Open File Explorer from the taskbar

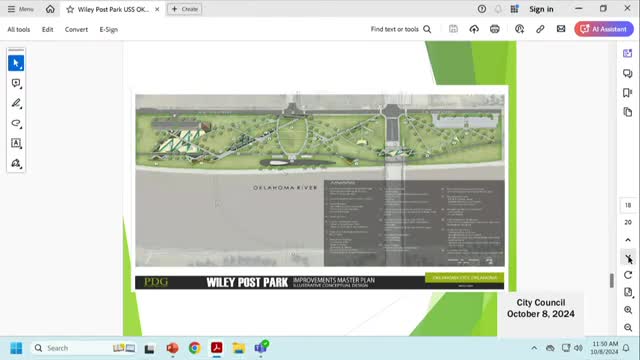pos(239,348)
